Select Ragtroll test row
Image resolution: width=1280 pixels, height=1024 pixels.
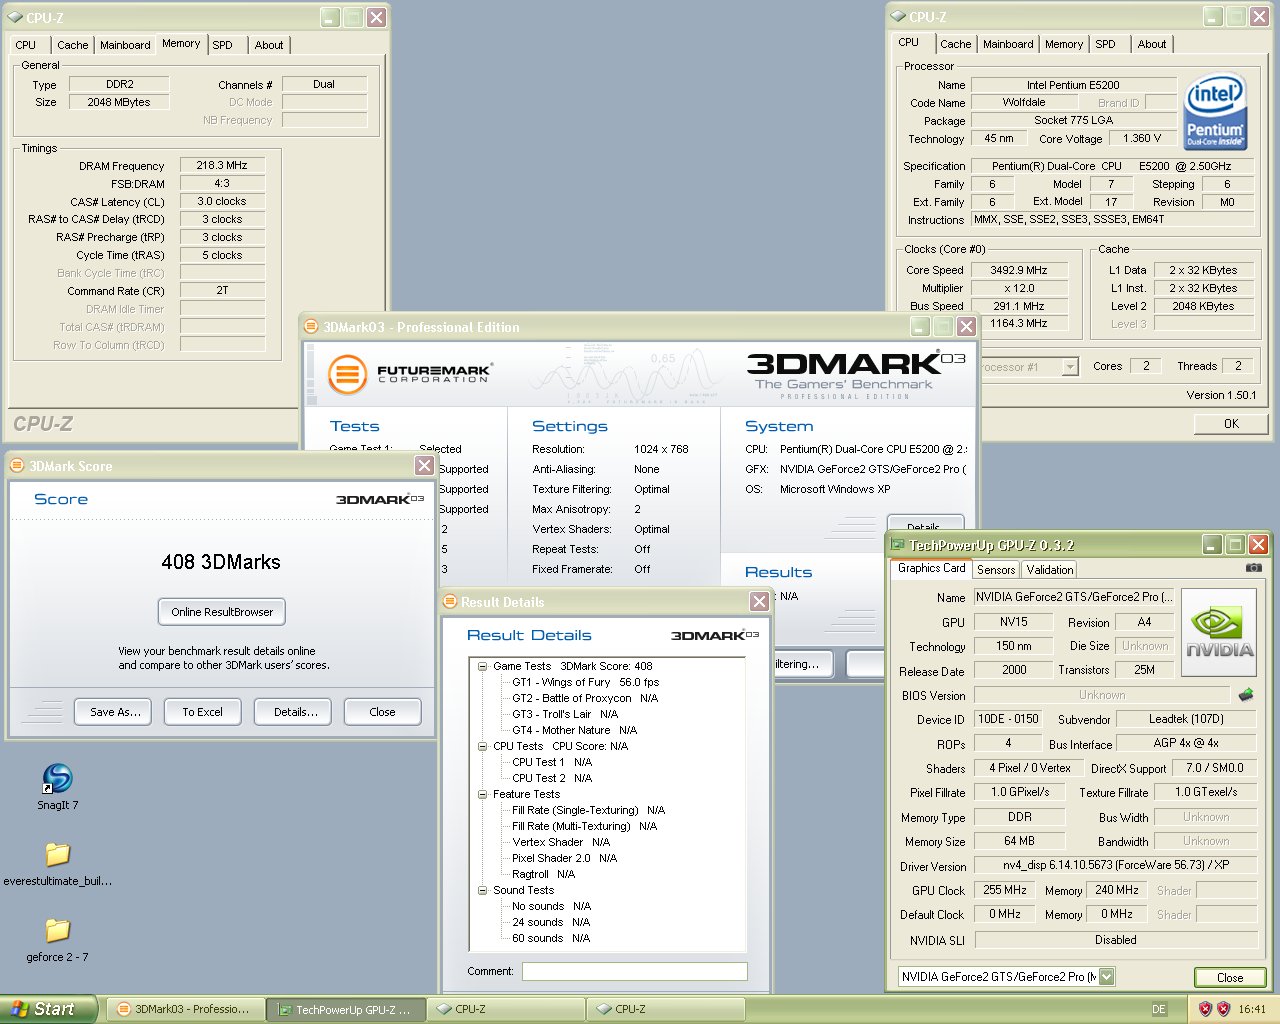(x=543, y=874)
